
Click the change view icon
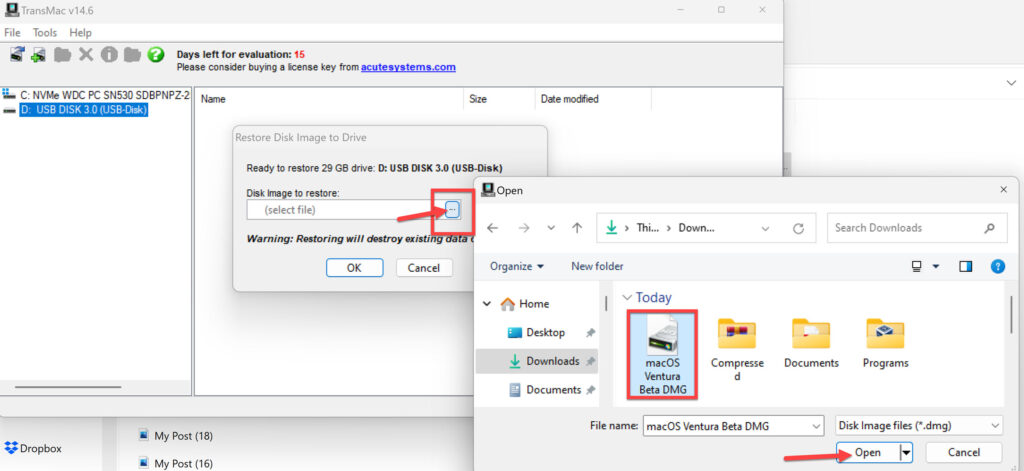coord(917,267)
